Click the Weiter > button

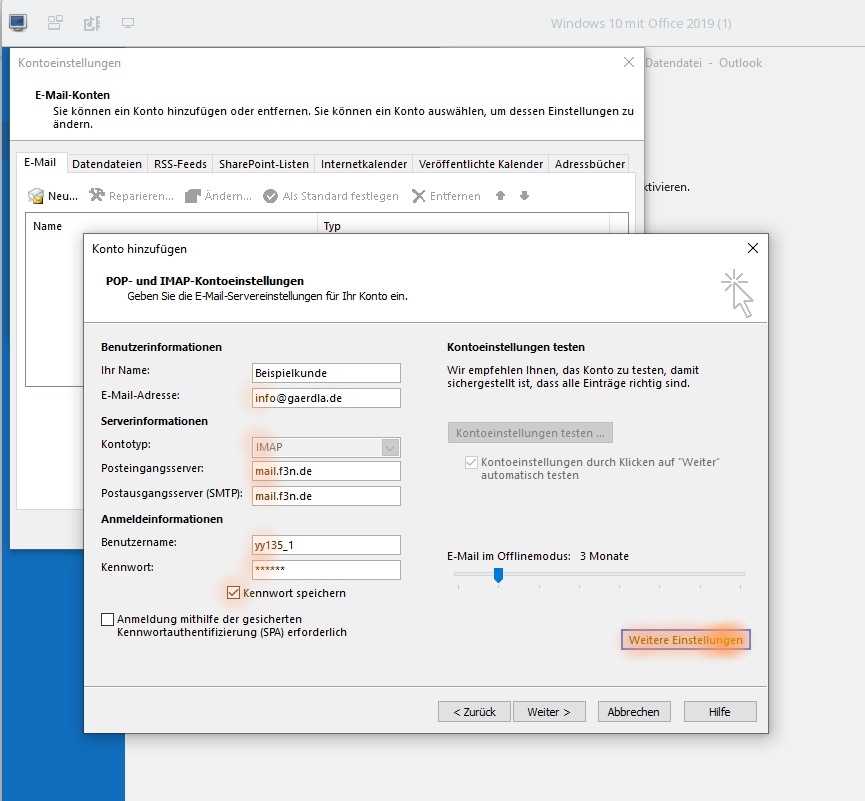click(x=549, y=712)
